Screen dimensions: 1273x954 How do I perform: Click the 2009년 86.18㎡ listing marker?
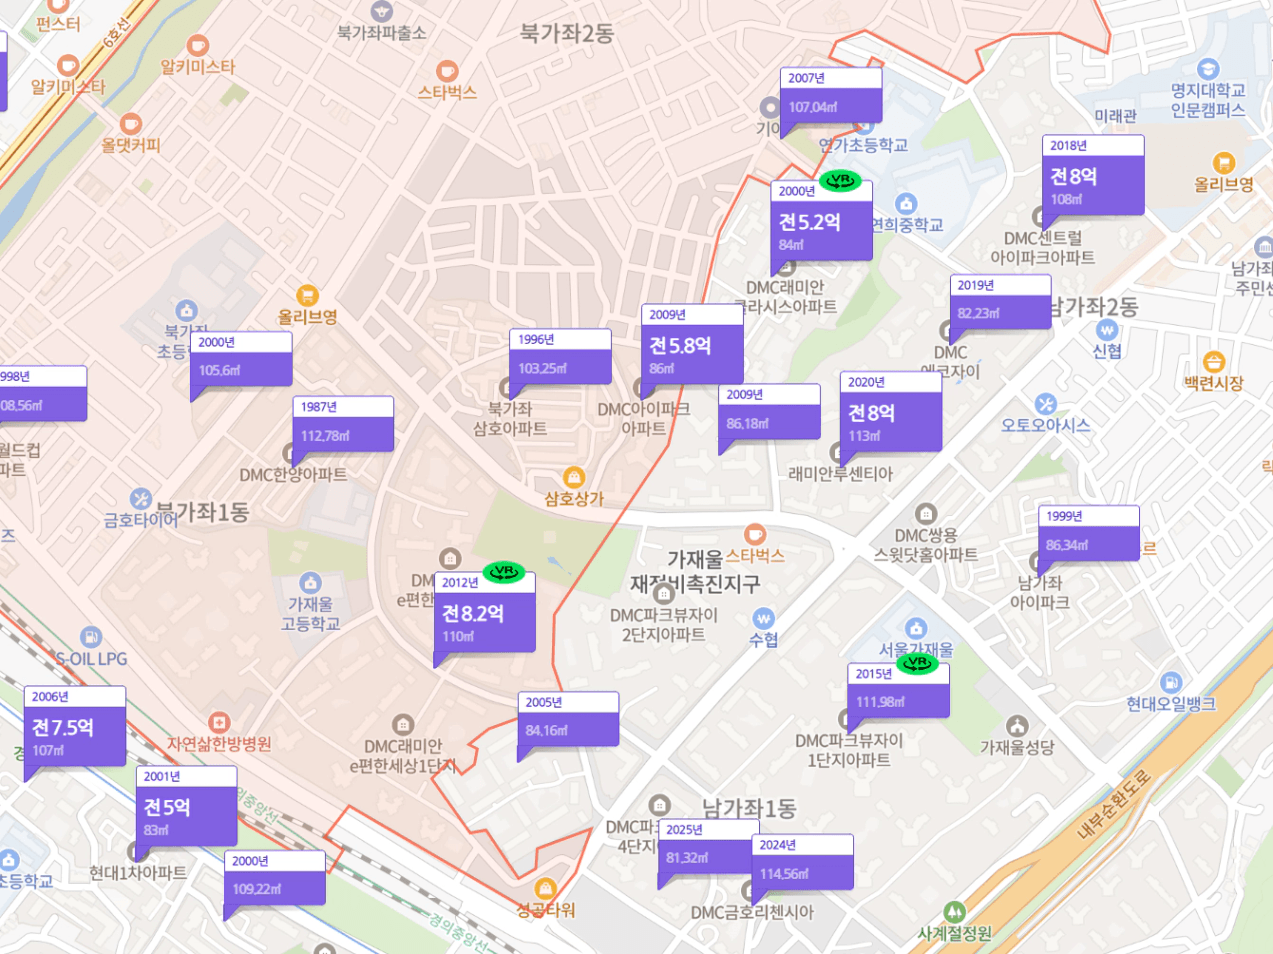(x=769, y=413)
